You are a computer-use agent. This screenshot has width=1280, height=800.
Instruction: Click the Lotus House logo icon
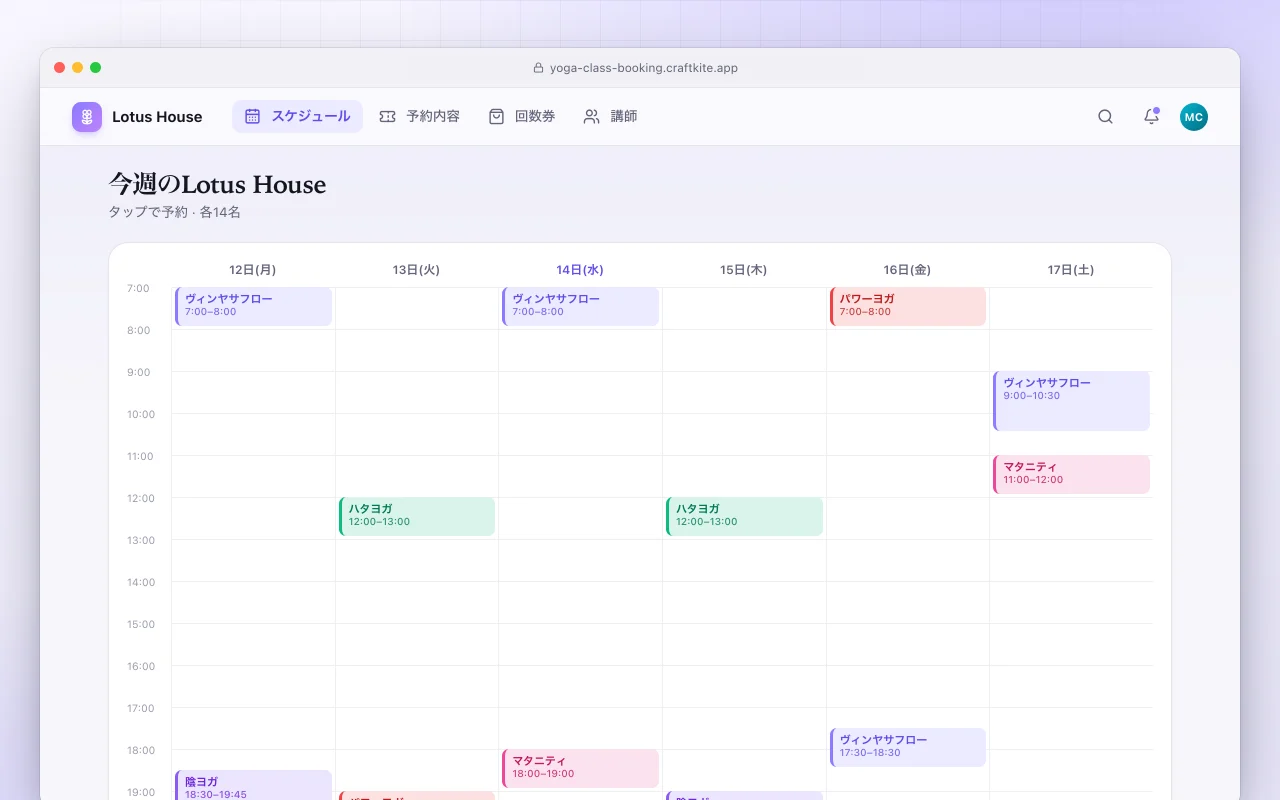[x=87, y=117]
